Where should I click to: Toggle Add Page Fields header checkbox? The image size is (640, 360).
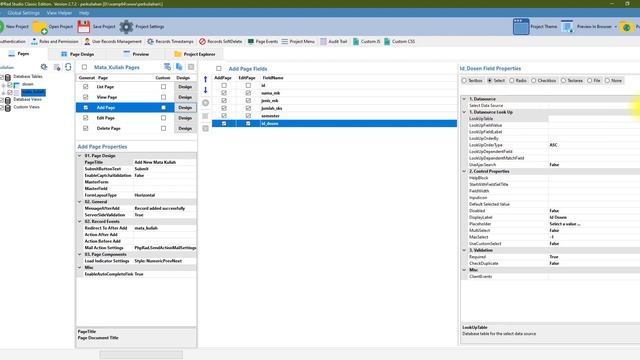click(219, 69)
